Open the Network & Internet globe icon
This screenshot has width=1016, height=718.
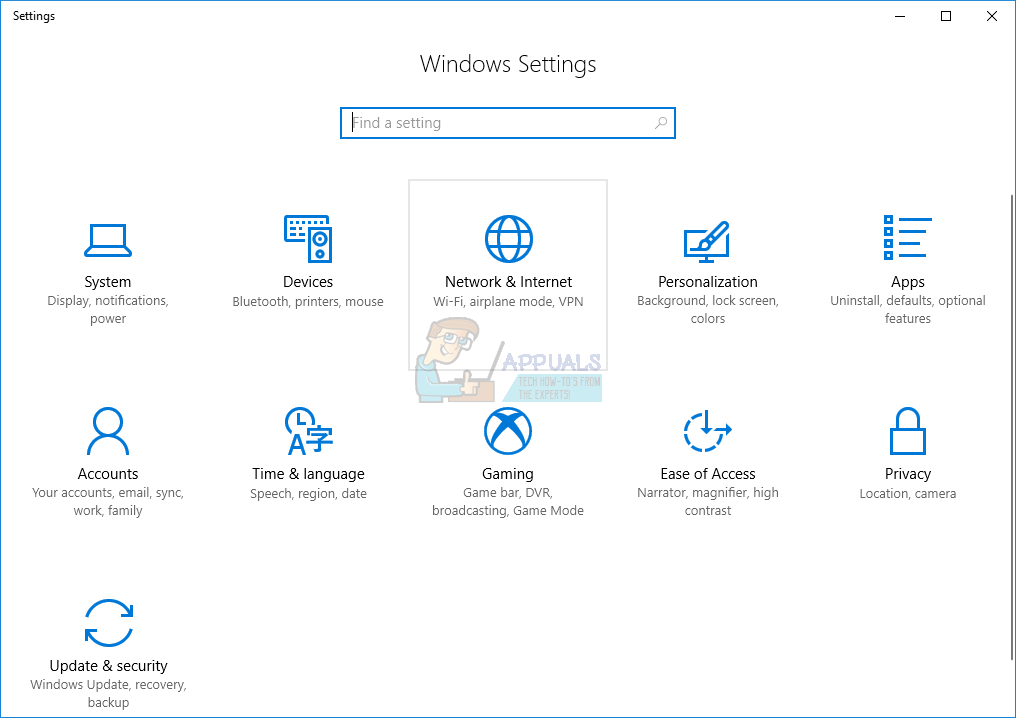(x=509, y=239)
